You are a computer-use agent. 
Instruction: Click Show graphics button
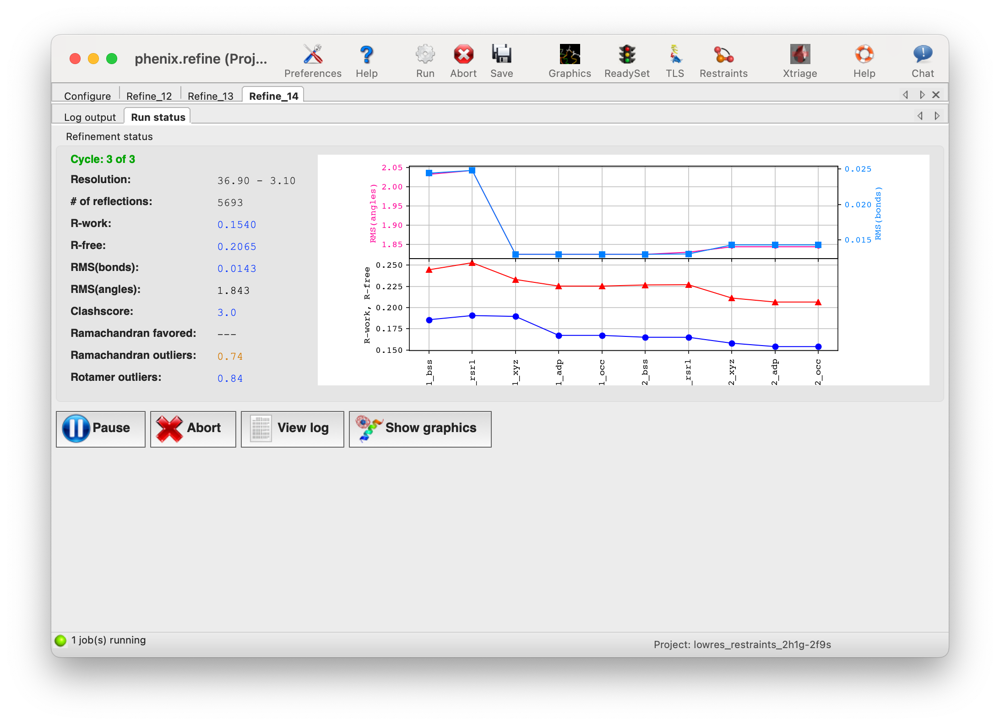click(x=420, y=428)
